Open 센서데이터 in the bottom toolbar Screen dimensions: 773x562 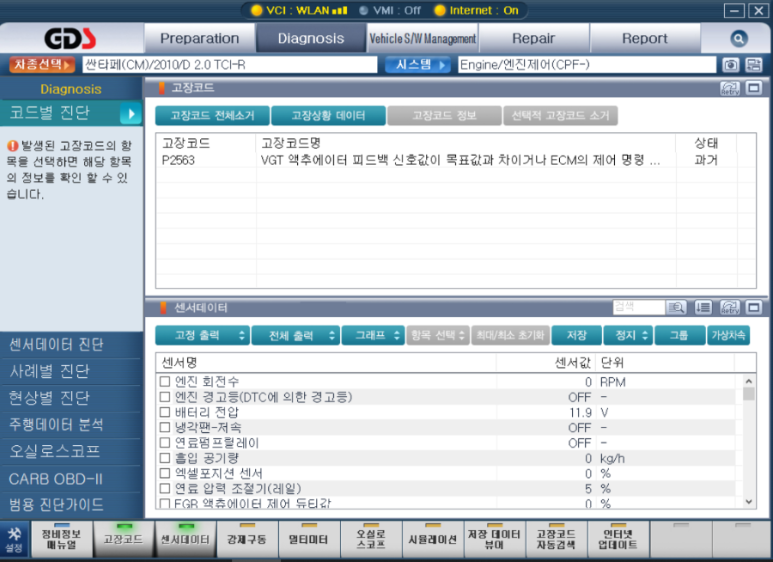[x=185, y=539]
